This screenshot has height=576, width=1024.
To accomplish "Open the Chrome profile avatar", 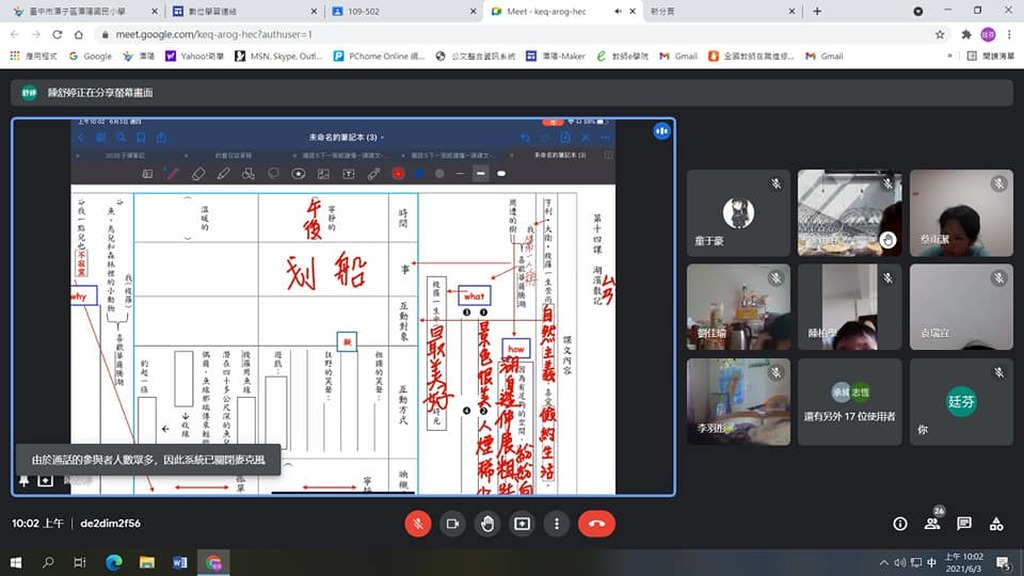I will pos(988,34).
